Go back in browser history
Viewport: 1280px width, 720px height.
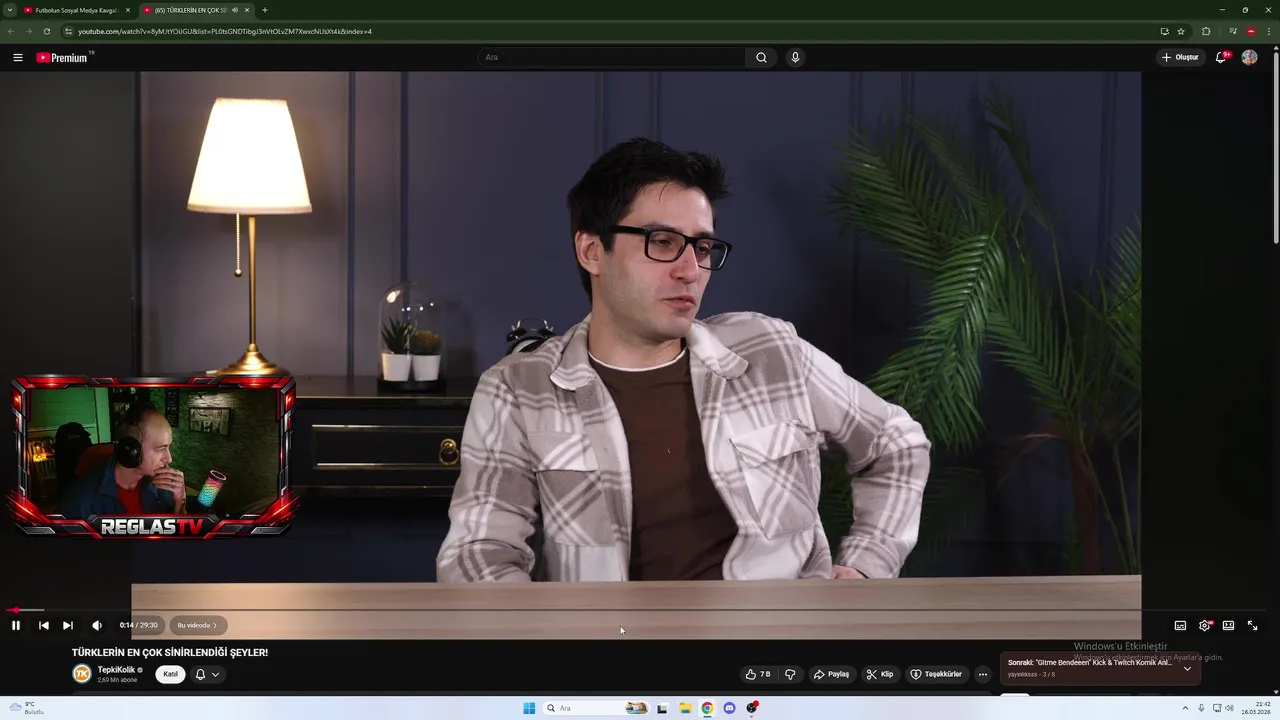11,31
